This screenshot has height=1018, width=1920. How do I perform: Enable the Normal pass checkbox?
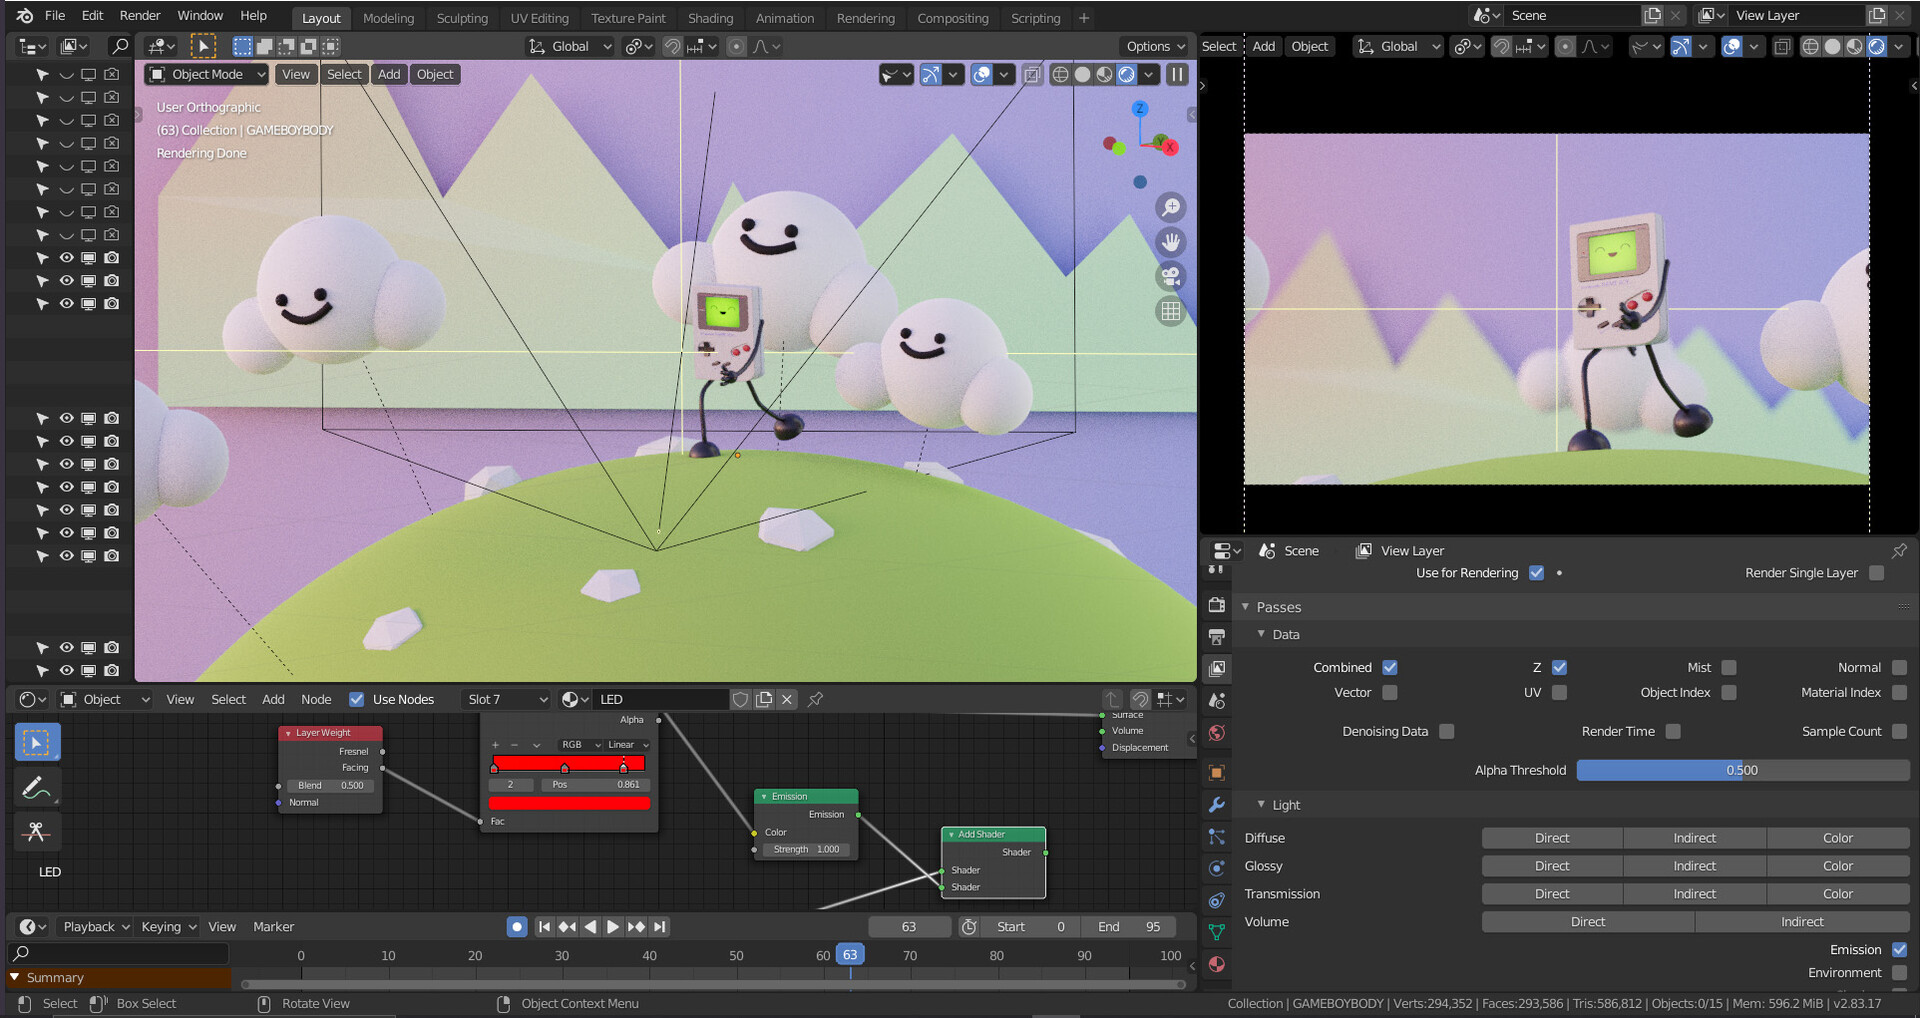[x=1899, y=667]
